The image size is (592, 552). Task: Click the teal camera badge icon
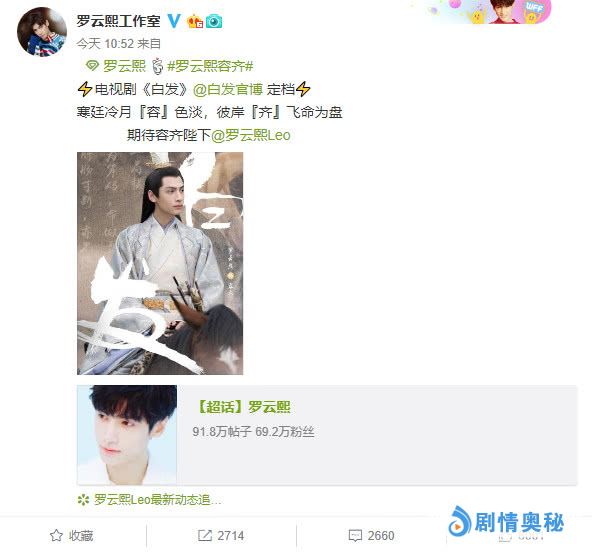point(214,21)
